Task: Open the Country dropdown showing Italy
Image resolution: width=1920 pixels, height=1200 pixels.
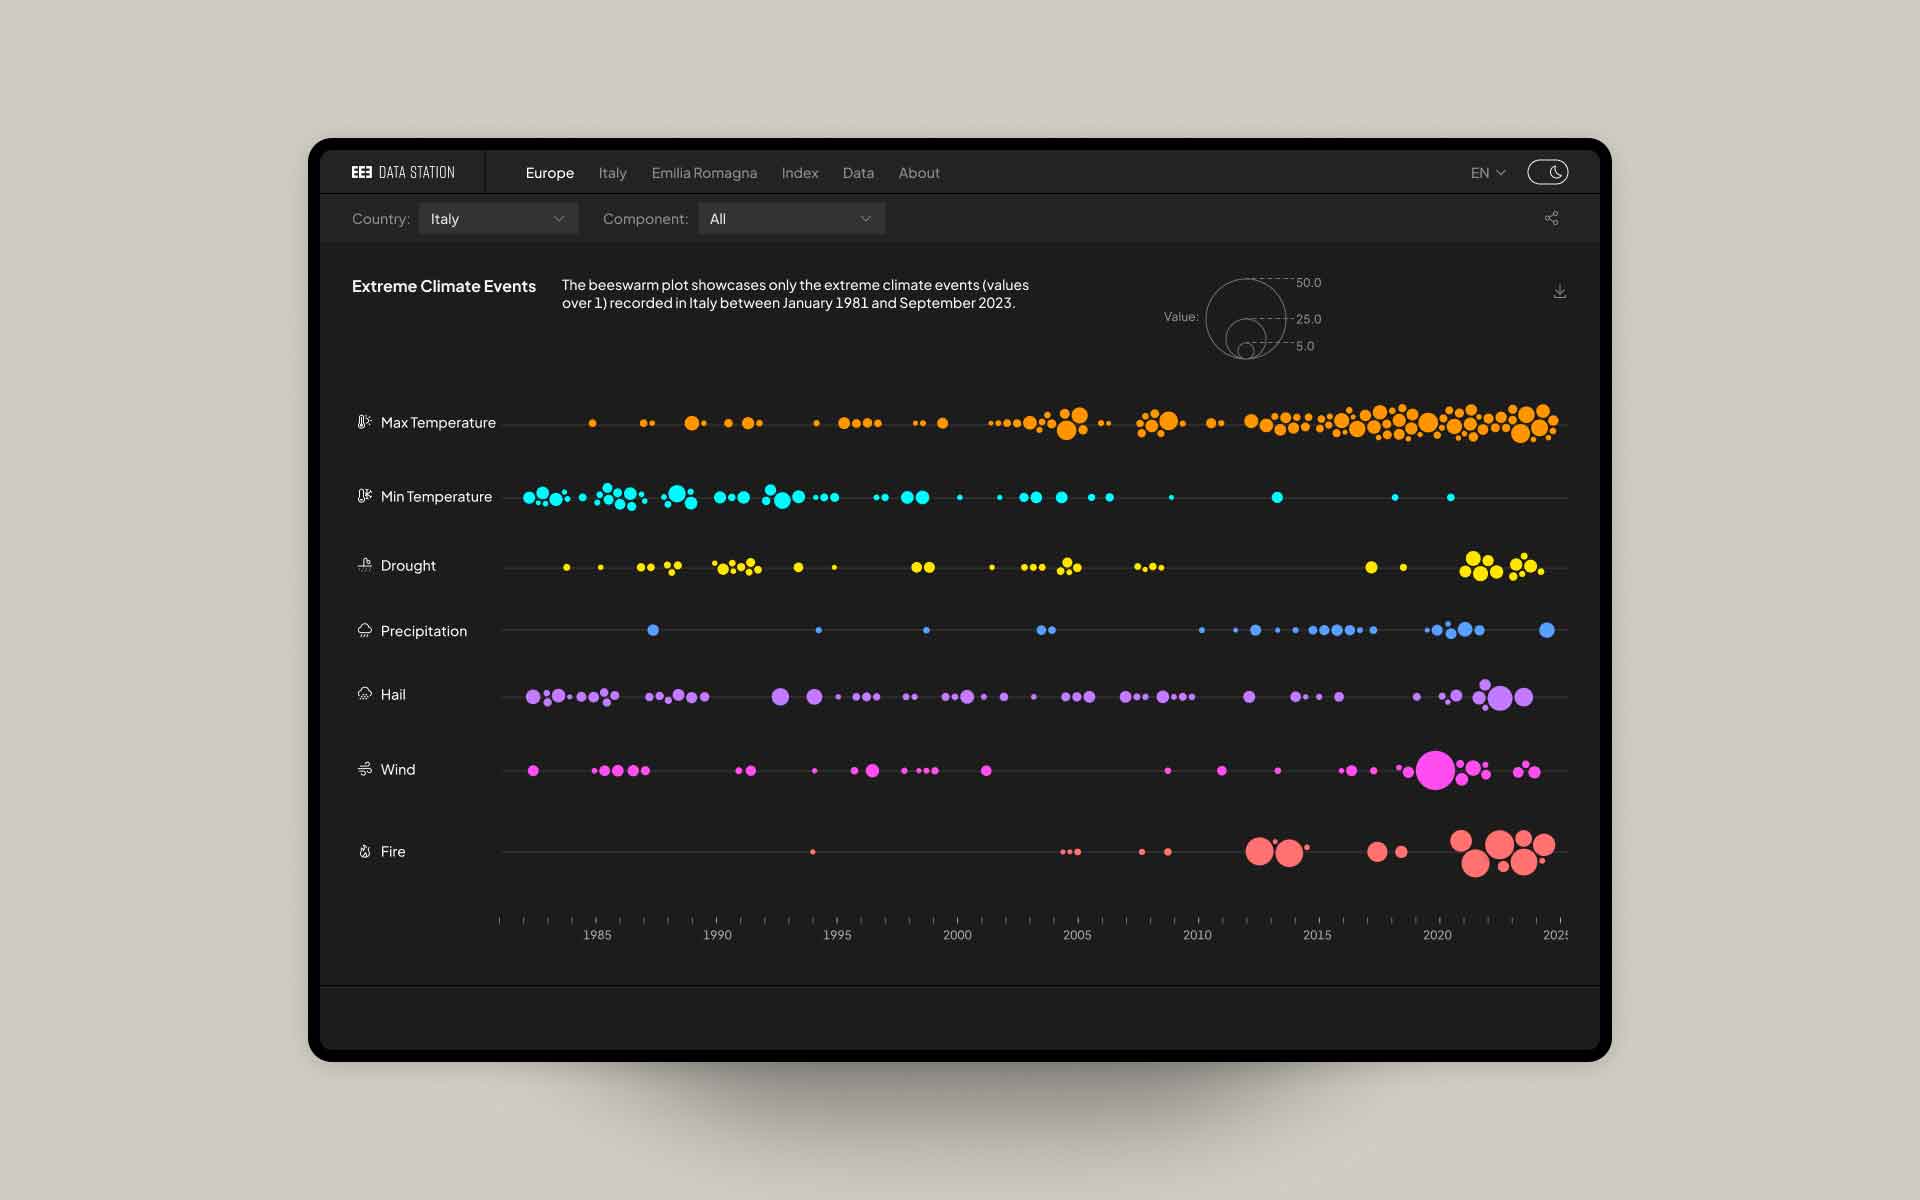Action: (498, 219)
